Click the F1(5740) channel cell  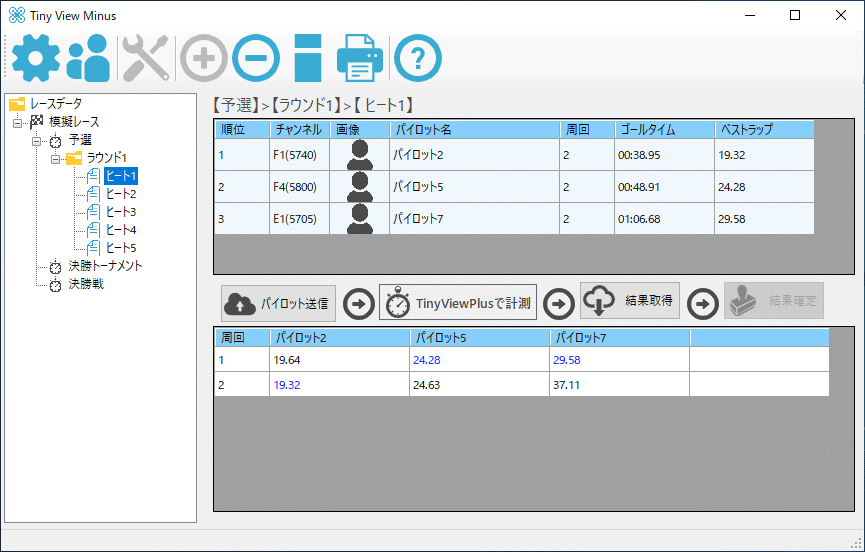(300, 155)
